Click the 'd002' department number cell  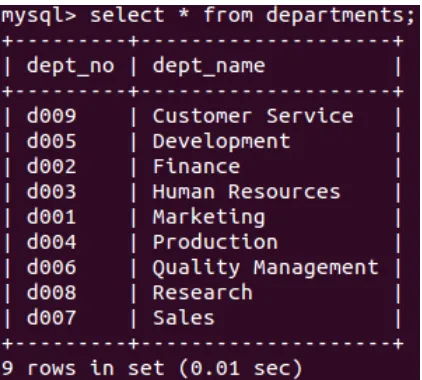point(52,166)
